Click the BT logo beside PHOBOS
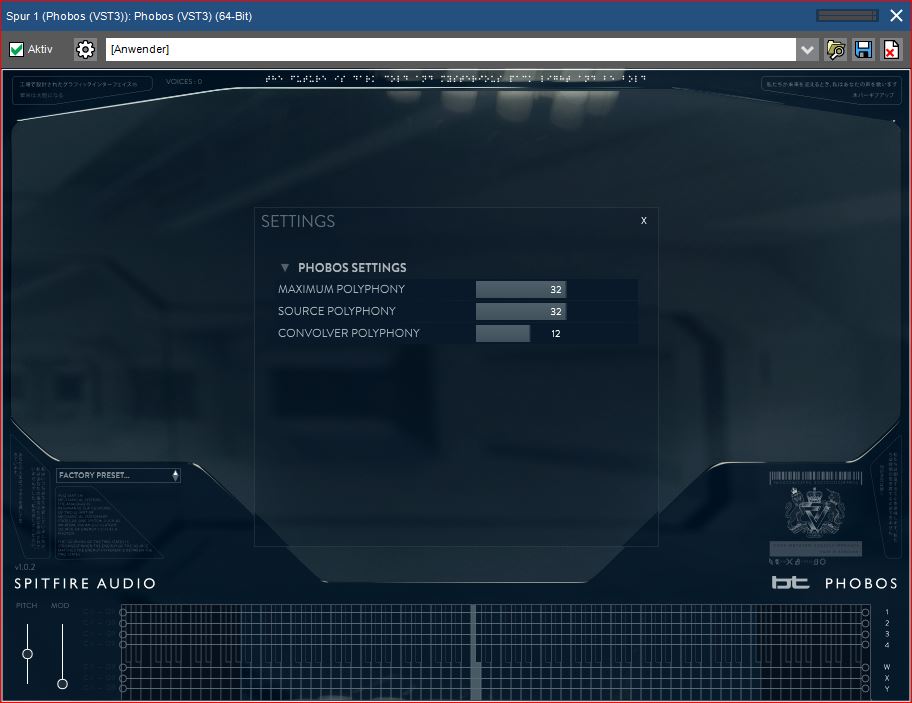Screen dimensions: 912x703 tap(790, 582)
